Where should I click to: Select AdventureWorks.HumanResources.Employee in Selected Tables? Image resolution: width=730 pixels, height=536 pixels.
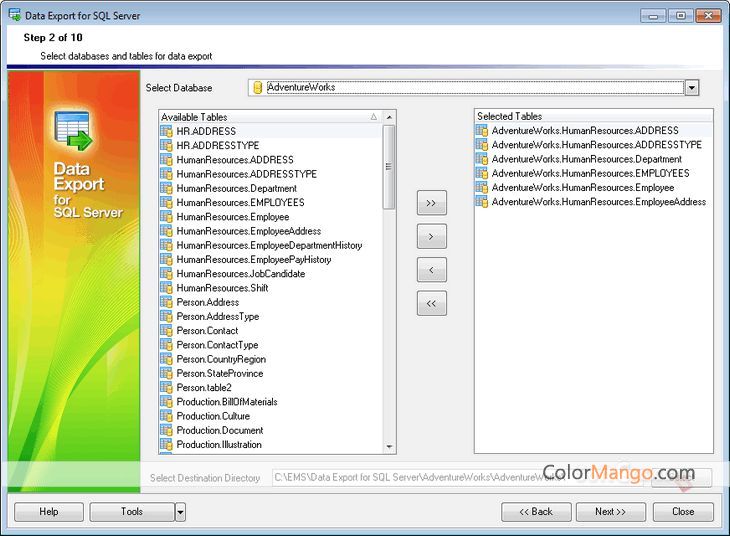(x=583, y=187)
